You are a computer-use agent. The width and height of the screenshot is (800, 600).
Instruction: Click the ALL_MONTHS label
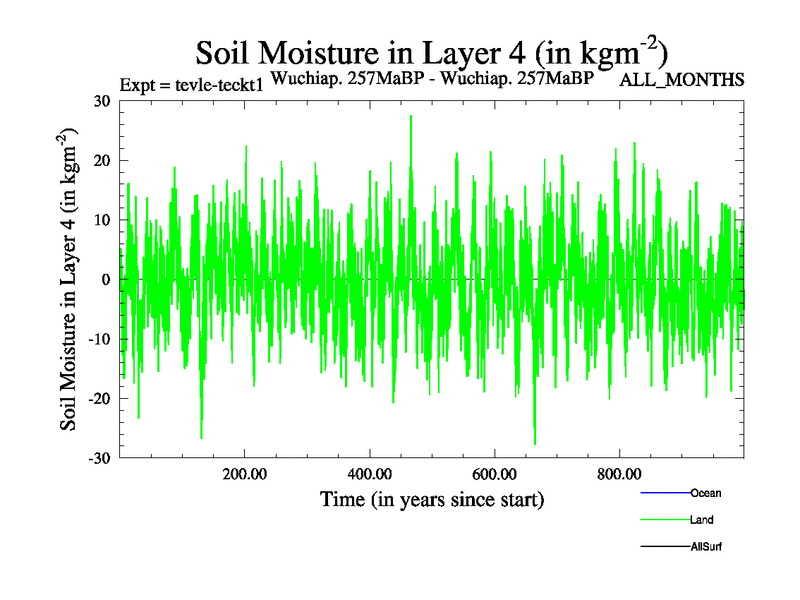point(682,81)
